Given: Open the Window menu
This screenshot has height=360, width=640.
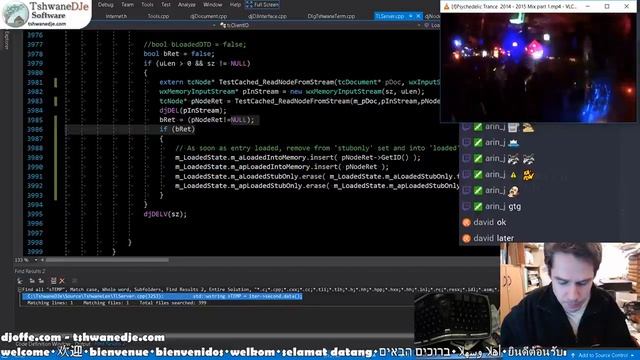Looking at the screenshot, I should [213, 4].
